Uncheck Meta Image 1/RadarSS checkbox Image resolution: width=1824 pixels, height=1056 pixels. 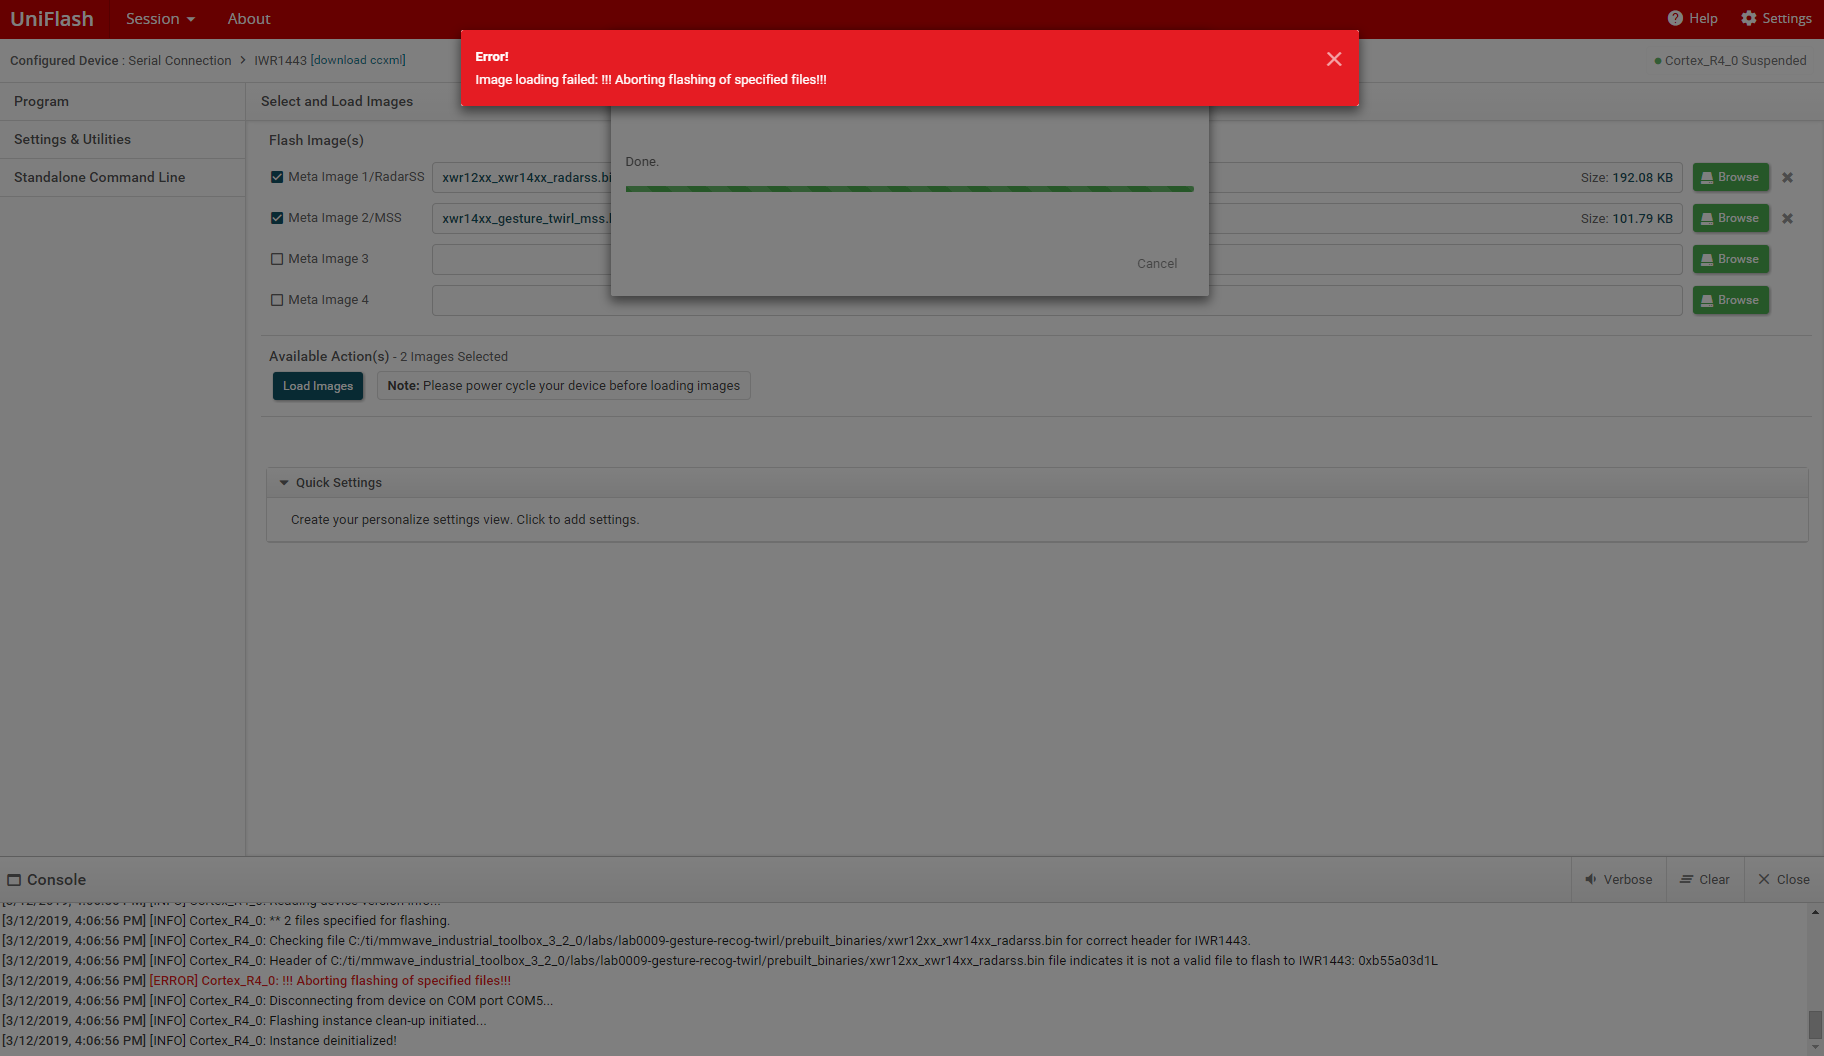277,177
